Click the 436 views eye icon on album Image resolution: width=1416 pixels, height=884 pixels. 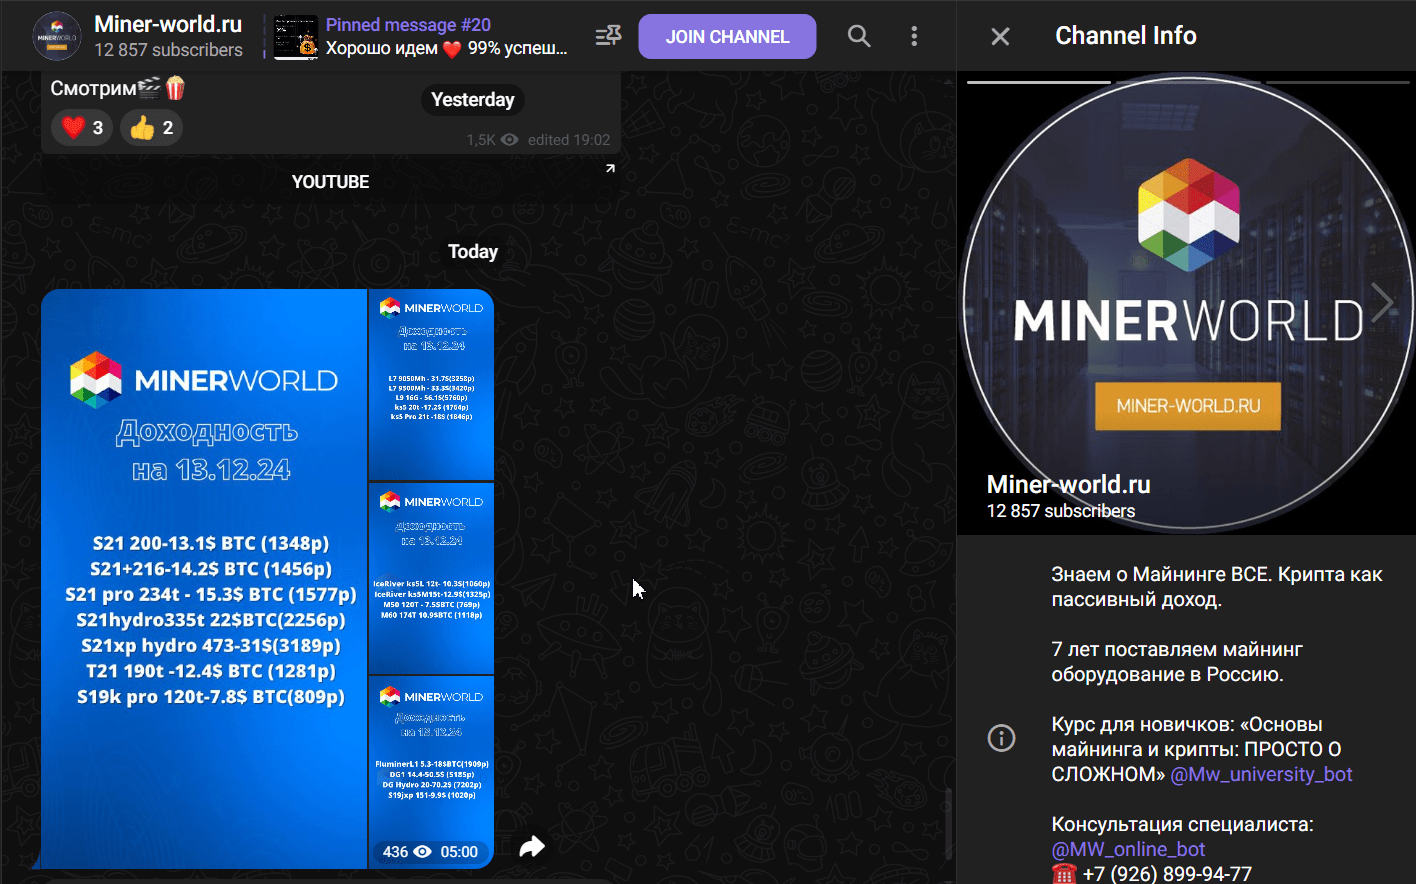[422, 852]
